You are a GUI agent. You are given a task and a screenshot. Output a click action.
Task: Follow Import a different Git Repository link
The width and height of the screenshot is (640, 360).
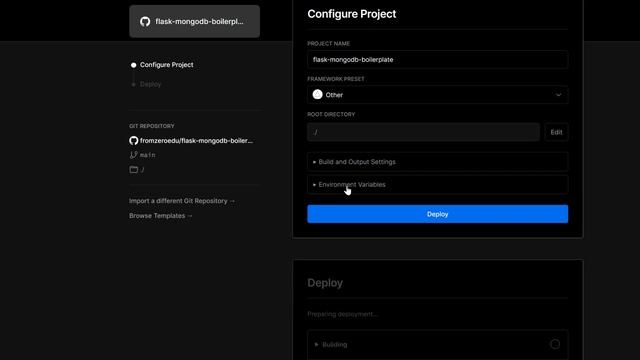pyautogui.click(x=182, y=201)
